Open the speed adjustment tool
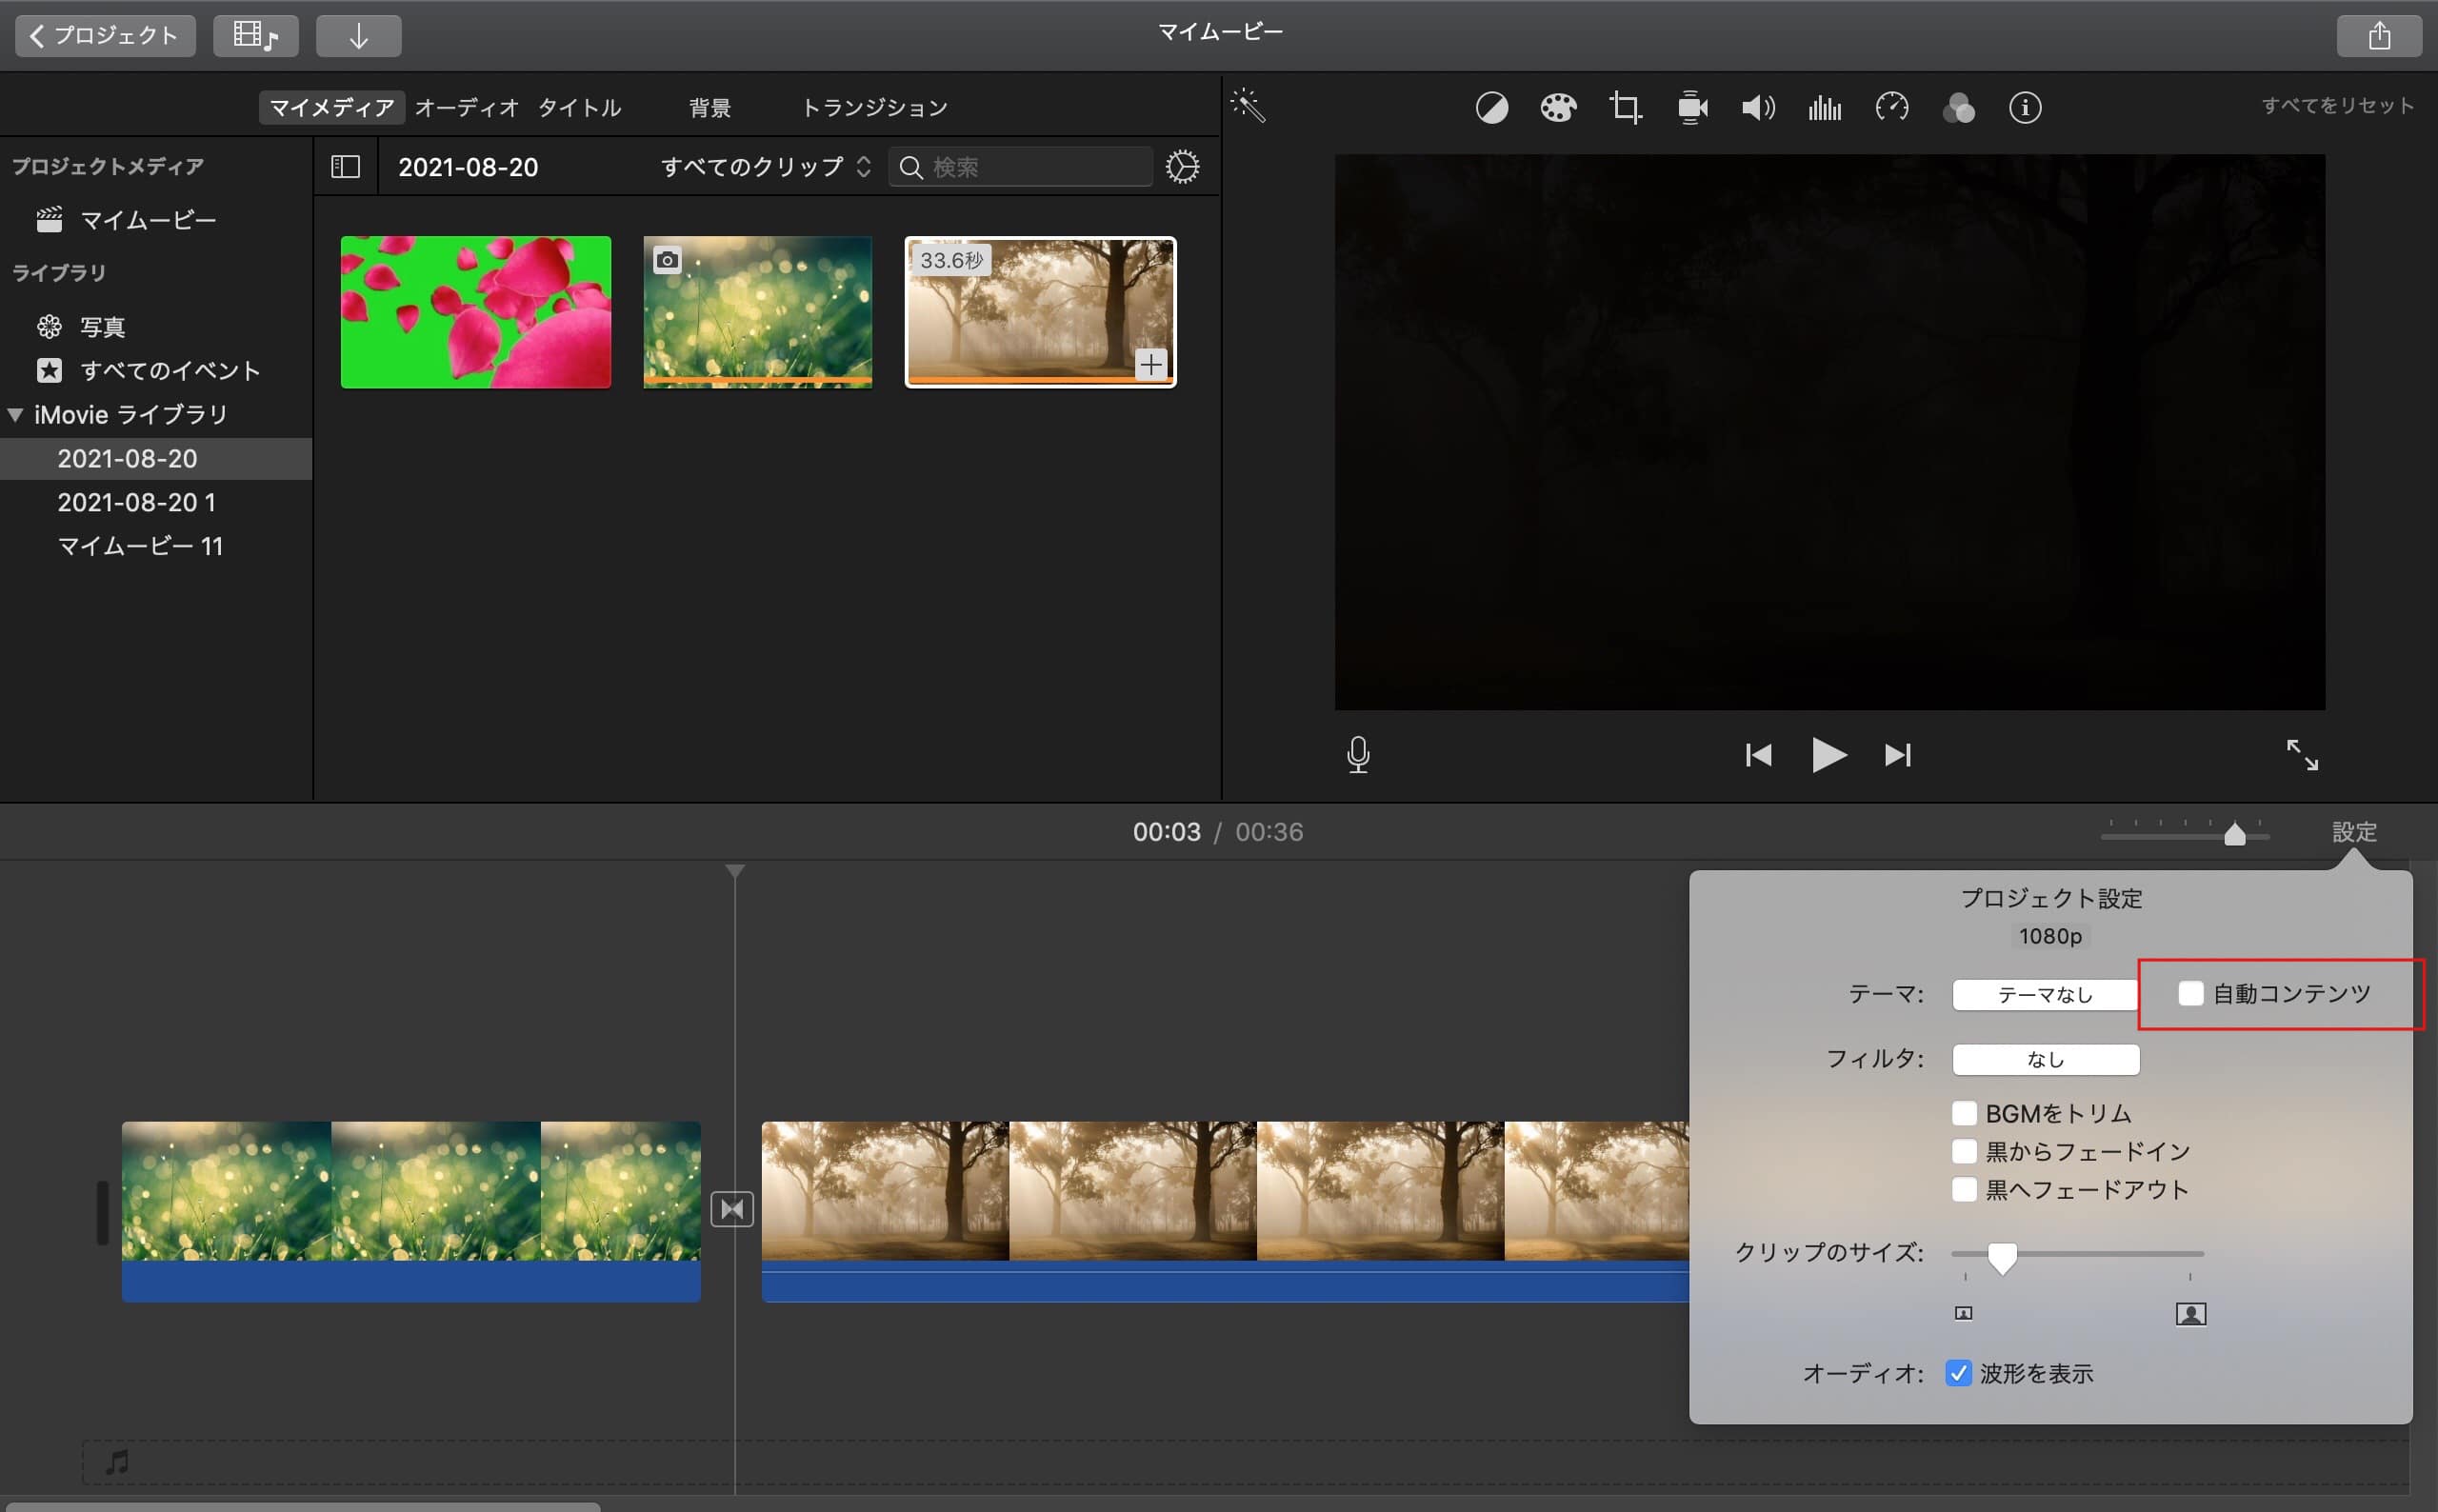2438x1512 pixels. pos(1891,107)
